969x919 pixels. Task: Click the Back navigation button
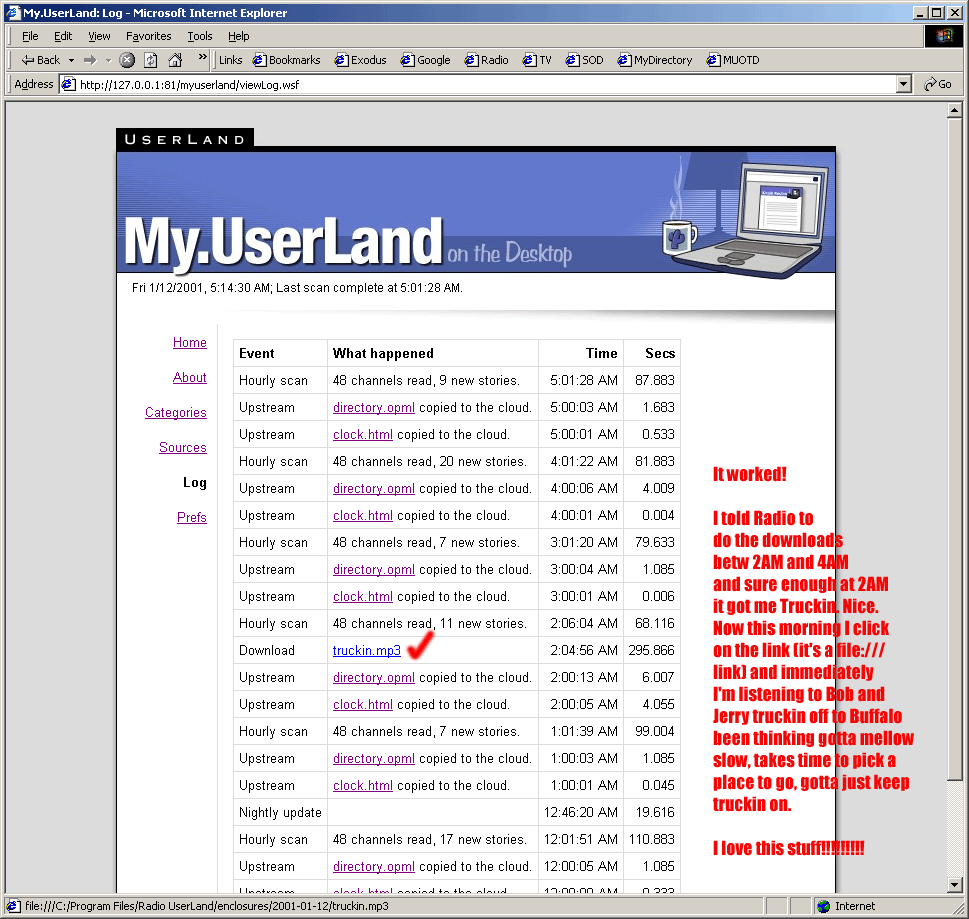pos(40,60)
